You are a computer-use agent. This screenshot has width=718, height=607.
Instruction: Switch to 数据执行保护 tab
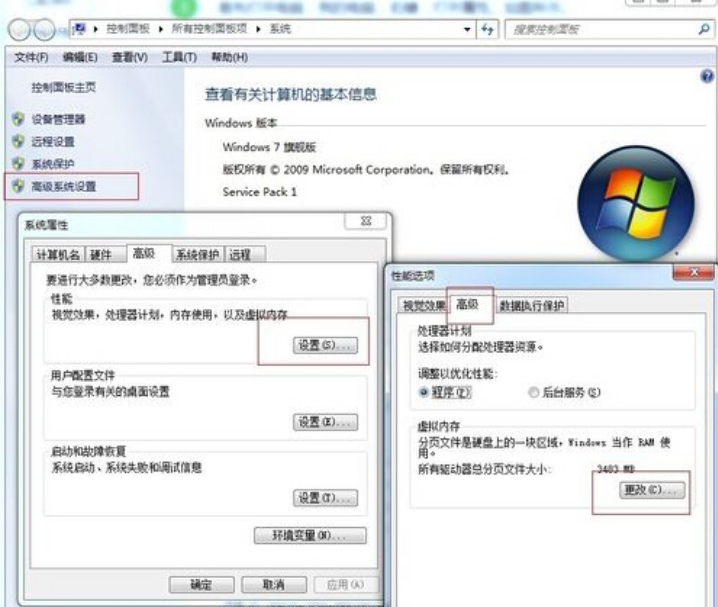[x=532, y=305]
